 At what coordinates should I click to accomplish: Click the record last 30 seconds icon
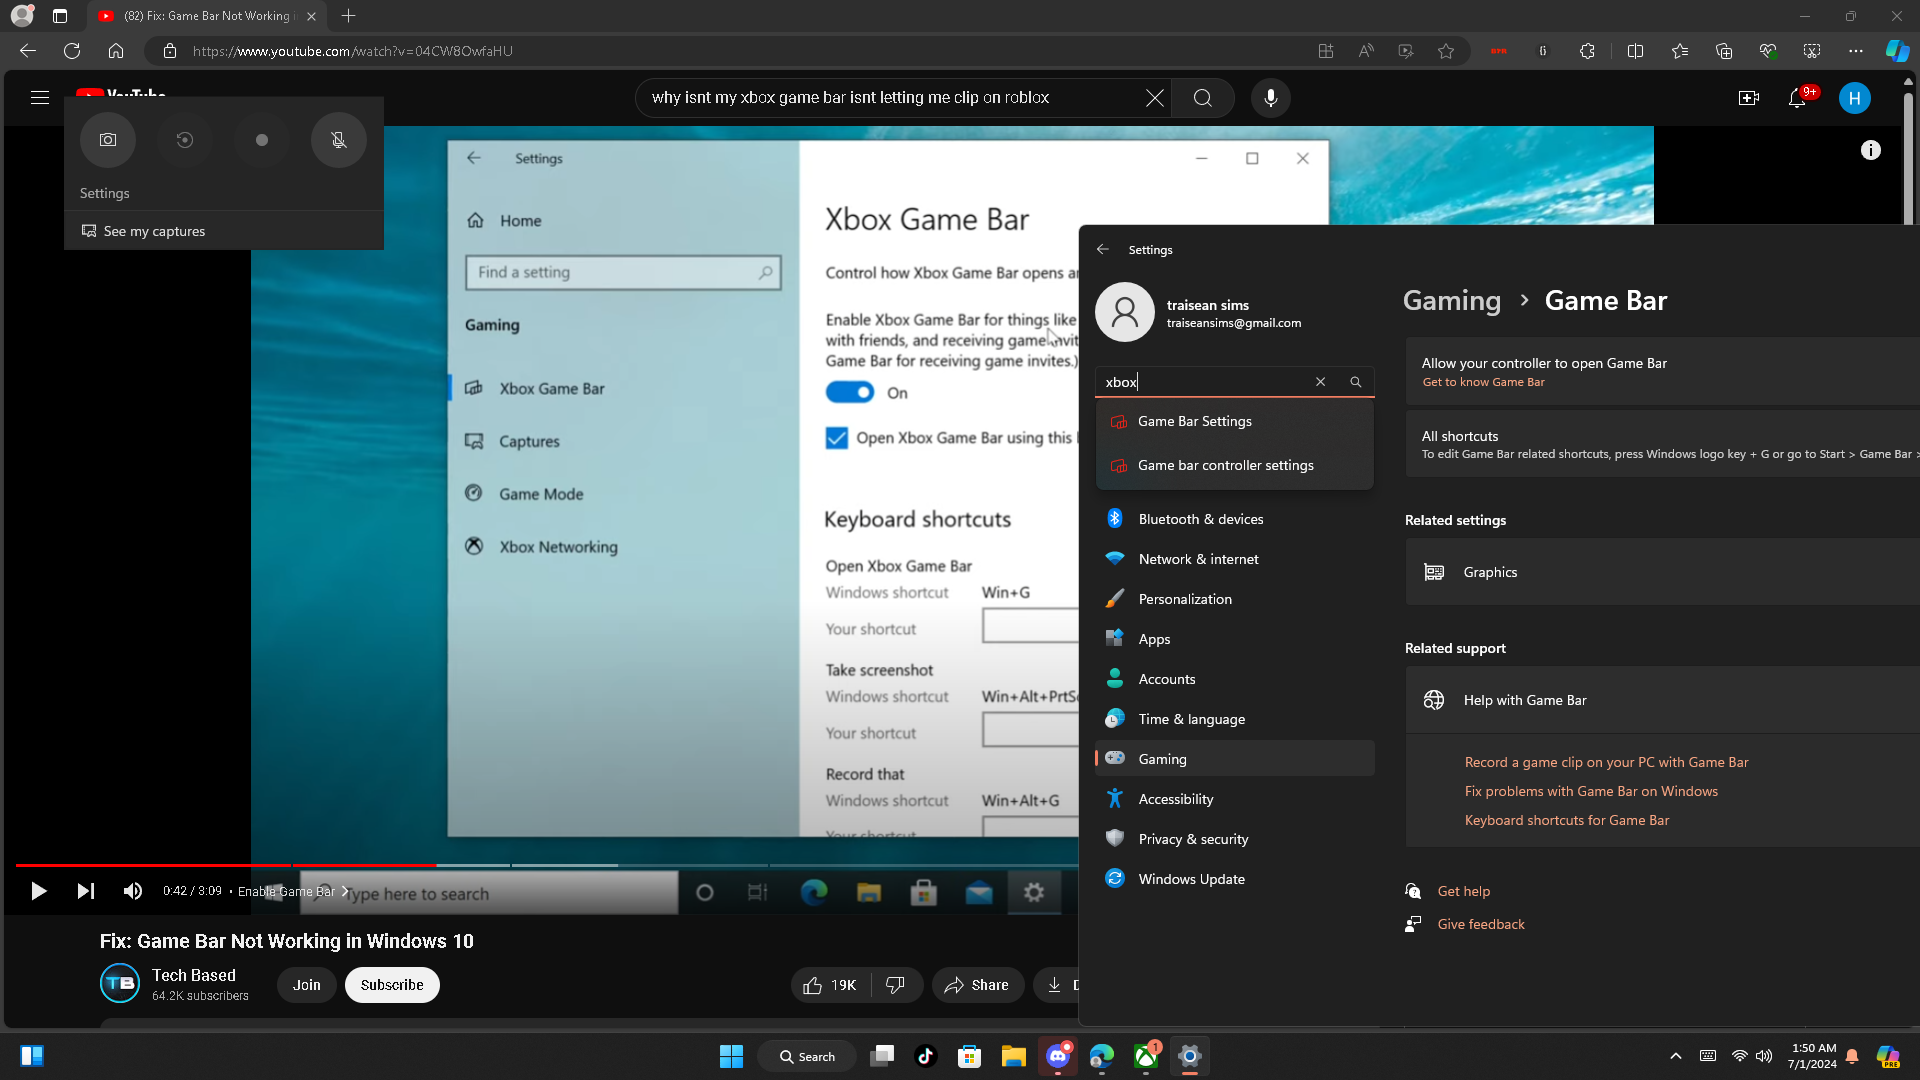point(185,140)
